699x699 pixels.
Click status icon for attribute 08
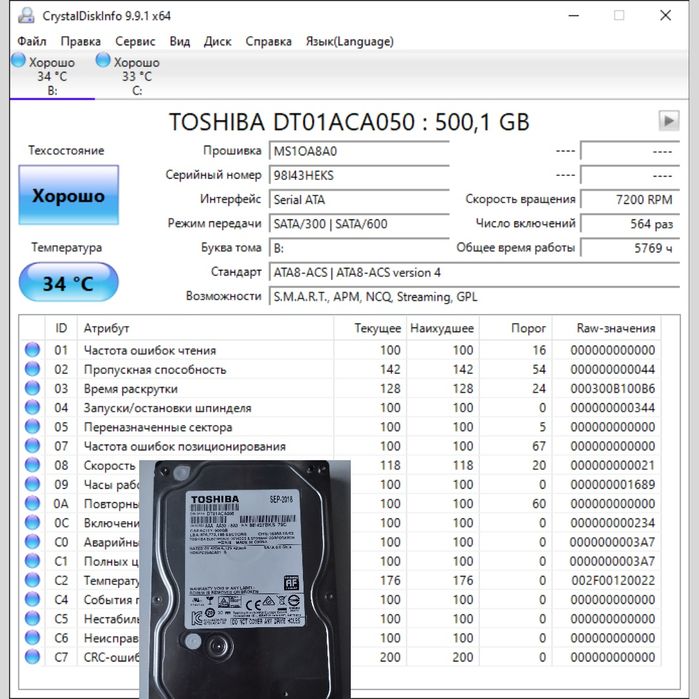point(32,465)
